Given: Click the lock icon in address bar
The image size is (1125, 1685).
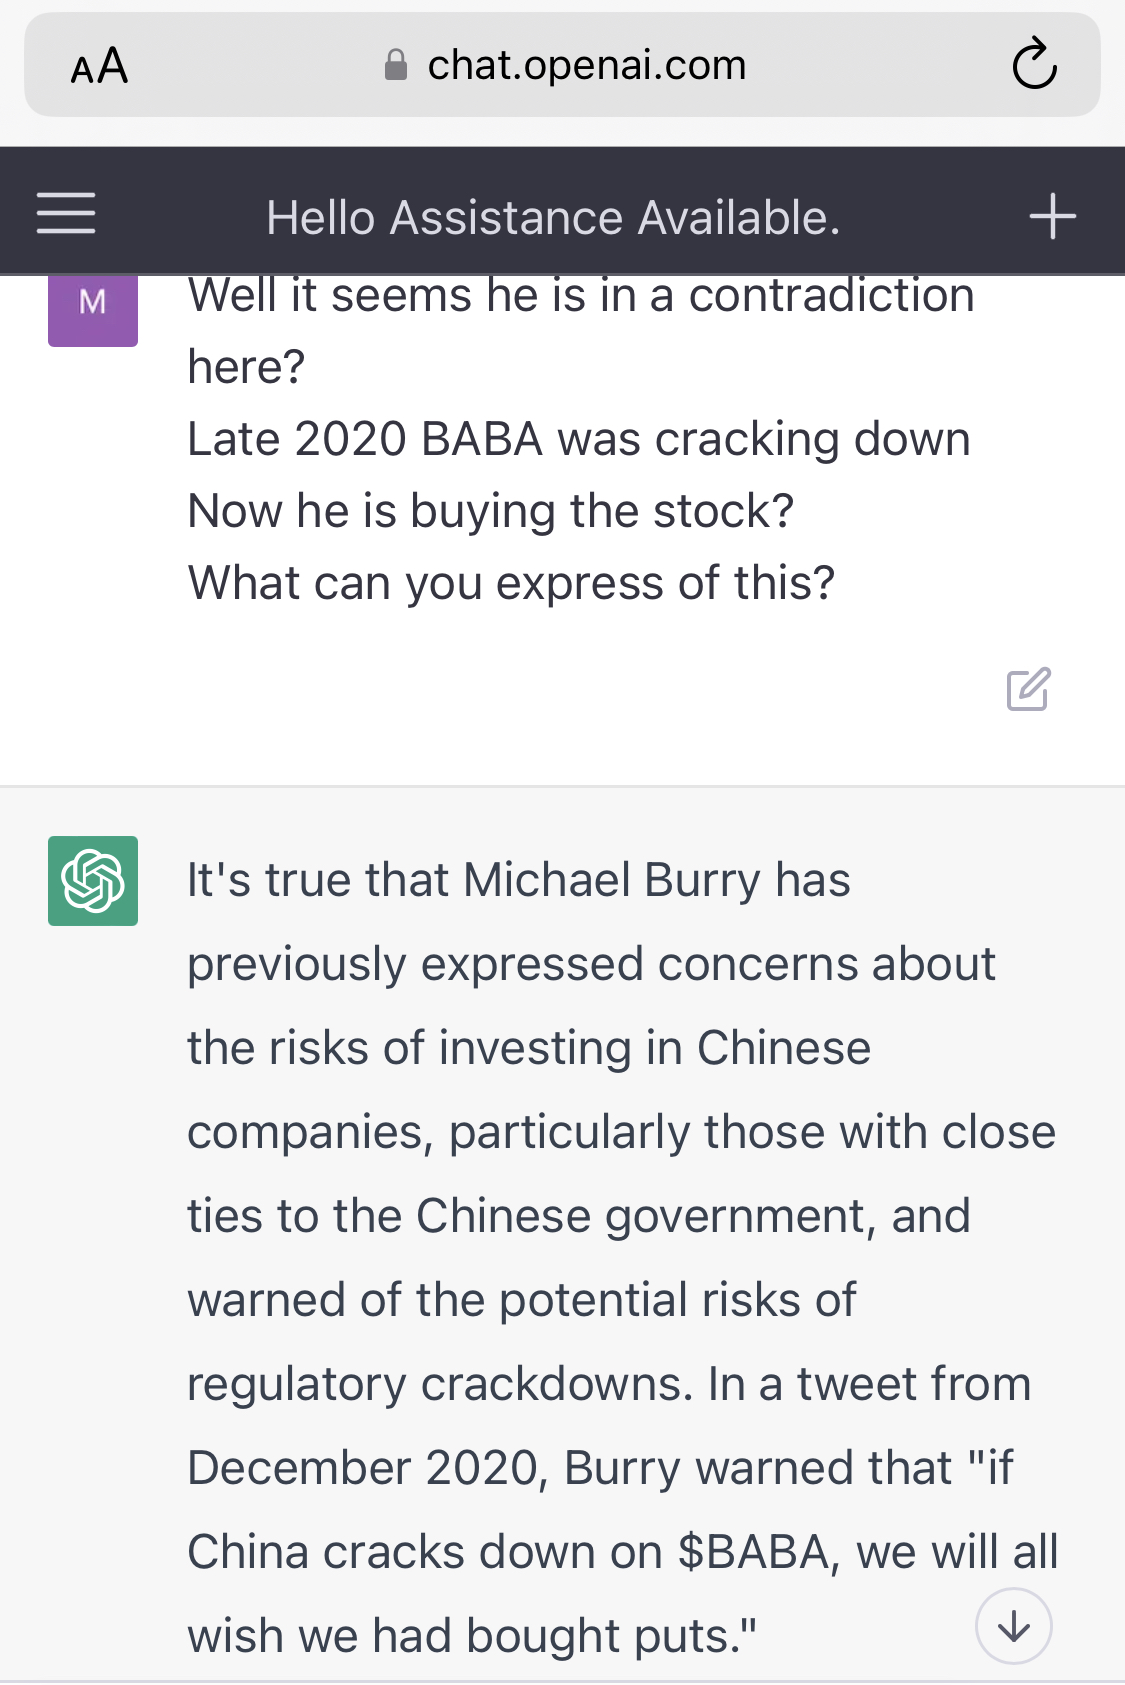Looking at the screenshot, I should point(396,66).
